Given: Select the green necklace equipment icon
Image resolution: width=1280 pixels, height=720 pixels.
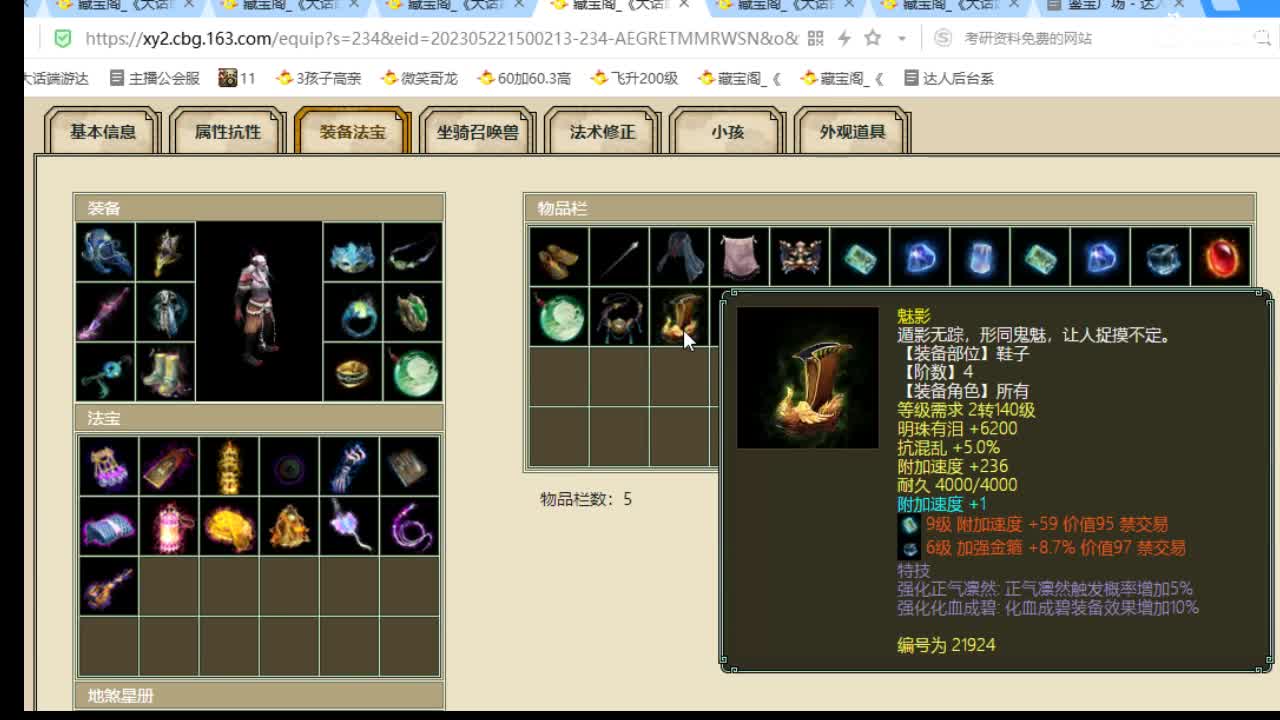Looking at the screenshot, I should (x=412, y=252).
